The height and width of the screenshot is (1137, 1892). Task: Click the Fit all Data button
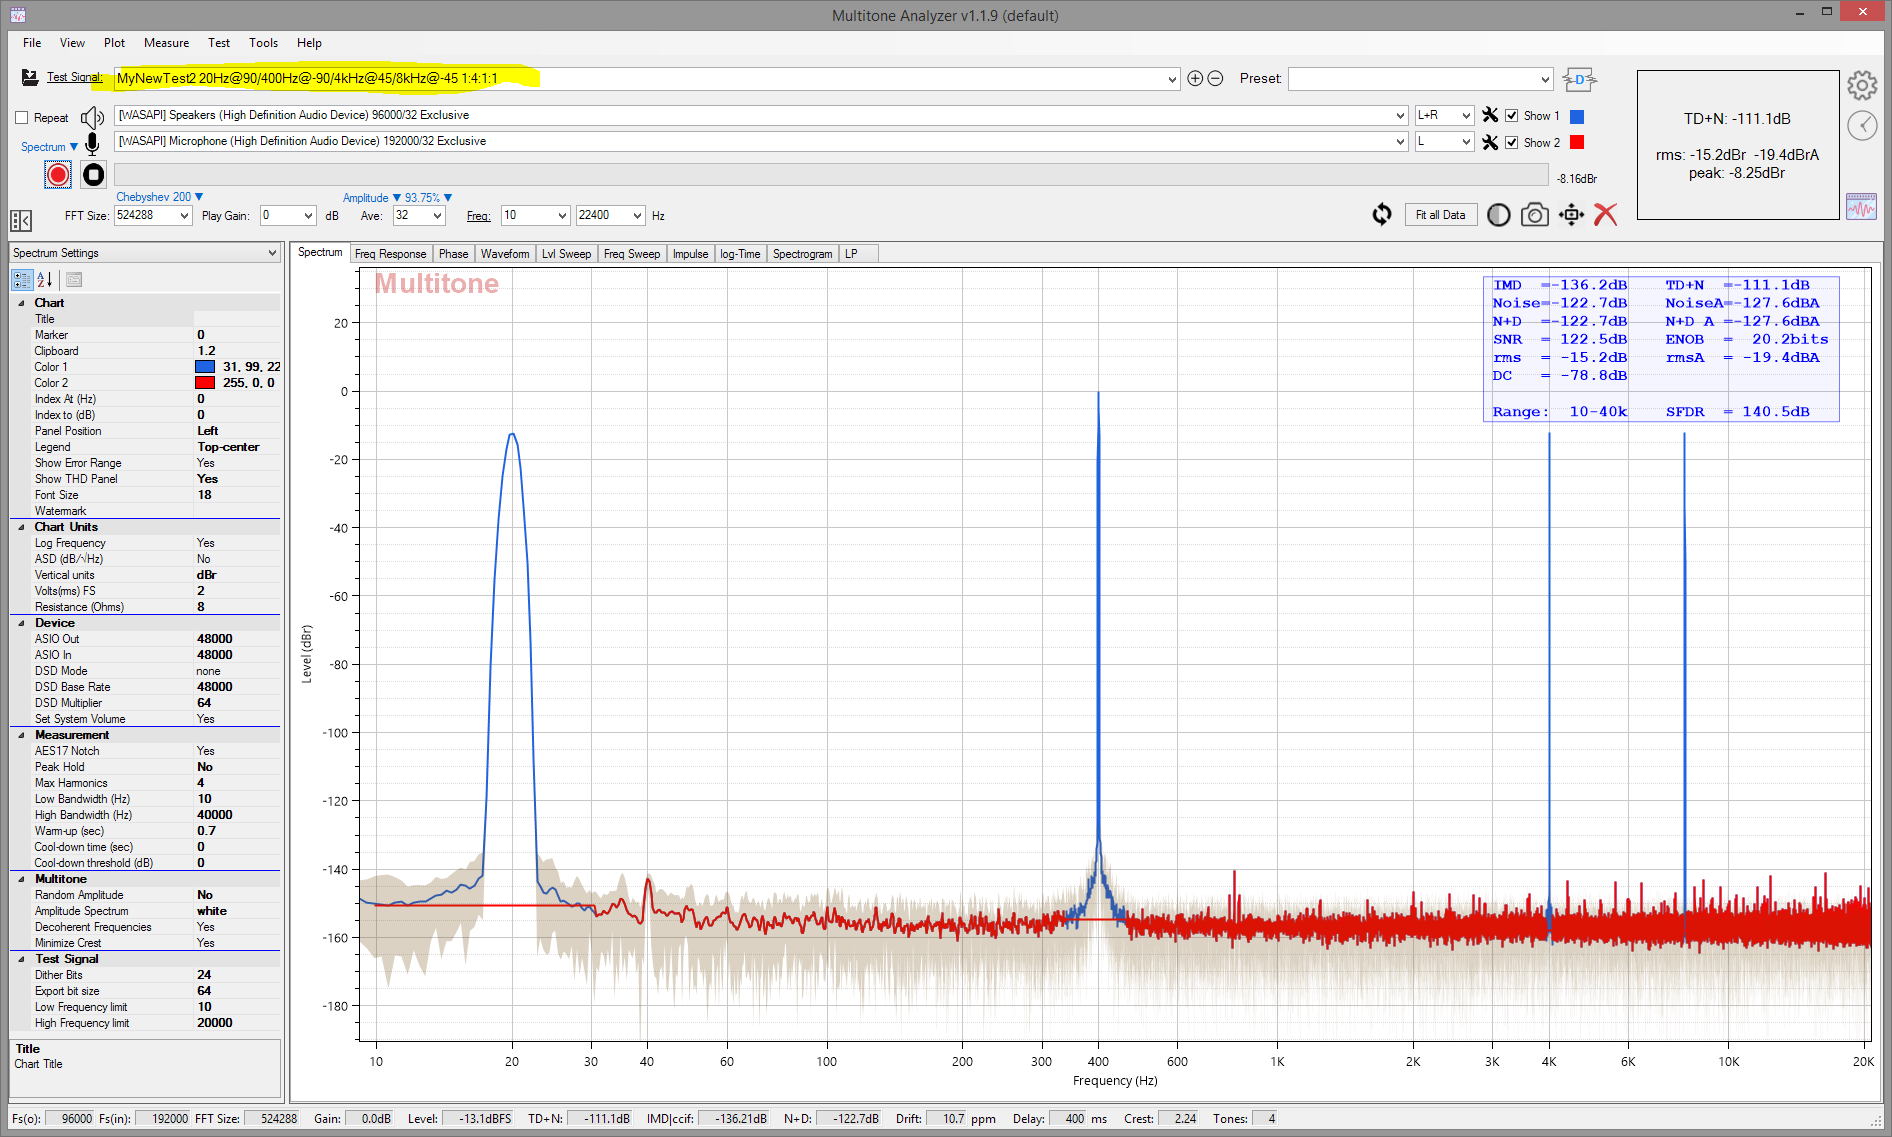click(1440, 215)
